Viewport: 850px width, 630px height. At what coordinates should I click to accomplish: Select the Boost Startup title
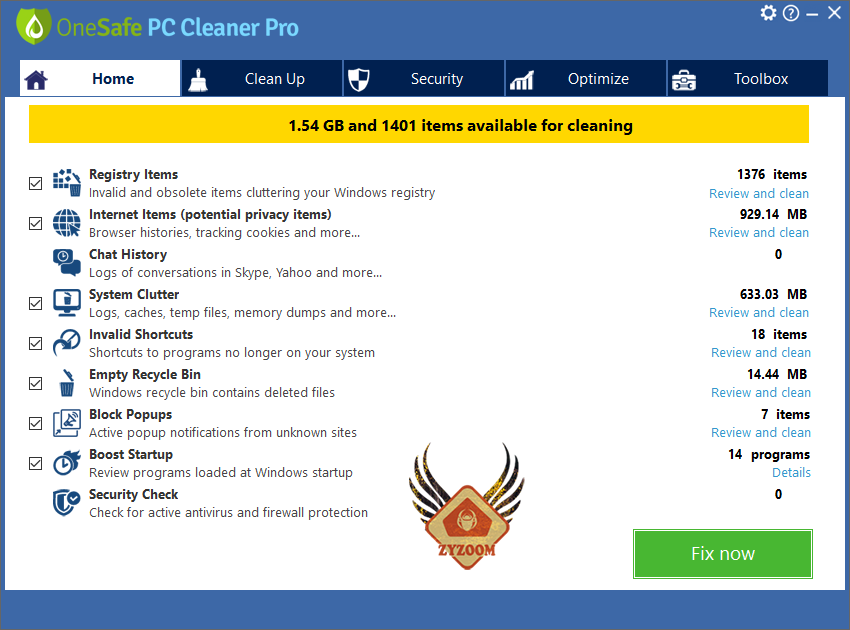pos(131,455)
